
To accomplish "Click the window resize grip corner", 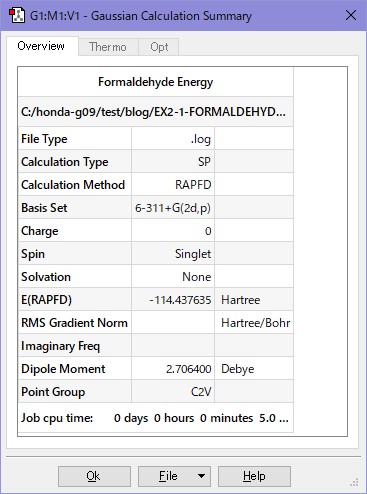I will (x=354, y=482).
